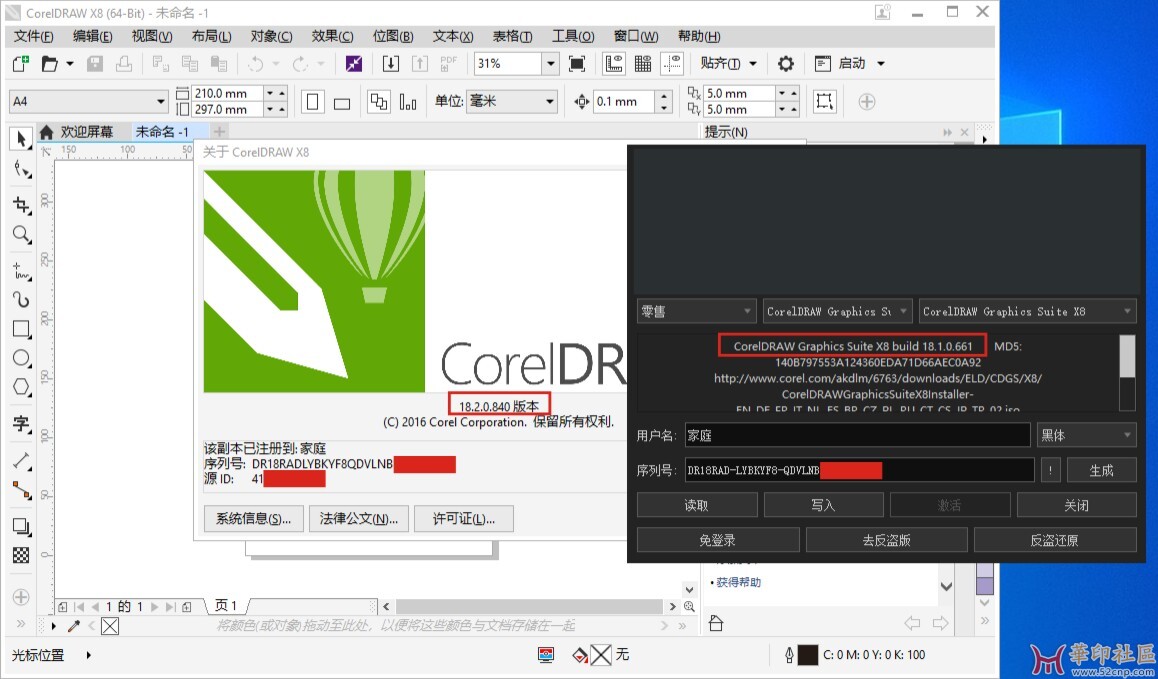The height and width of the screenshot is (679, 1158).
Task: Click the Import icon in the toolbar
Action: click(x=391, y=64)
